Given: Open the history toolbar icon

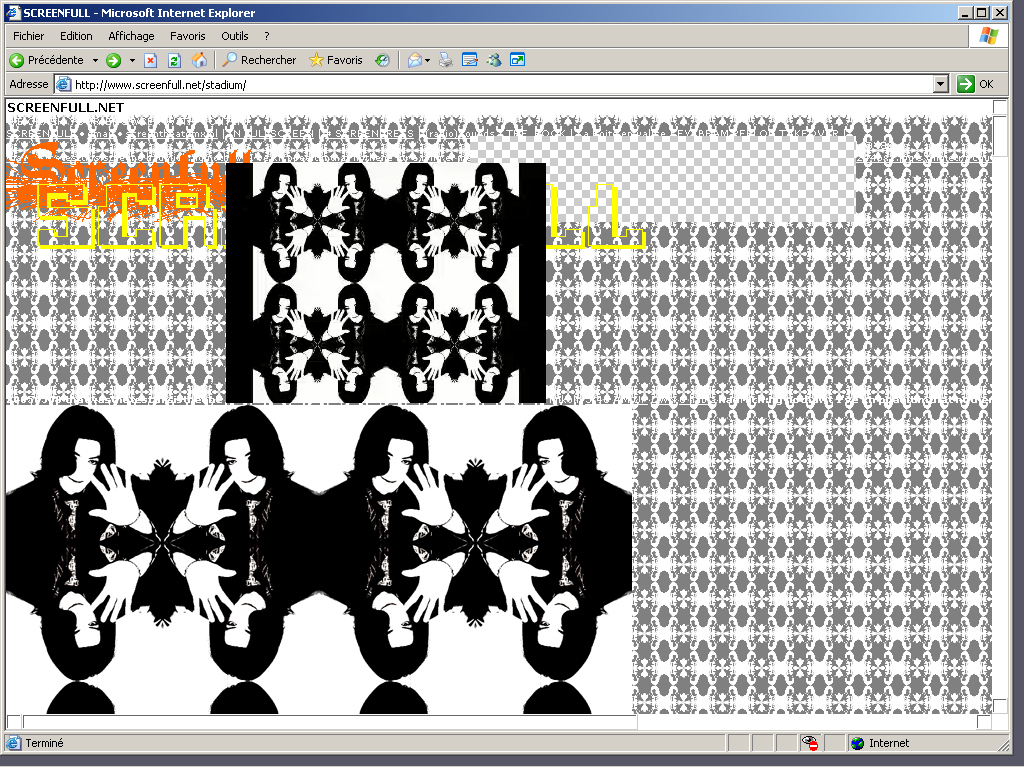Looking at the screenshot, I should point(382,60).
